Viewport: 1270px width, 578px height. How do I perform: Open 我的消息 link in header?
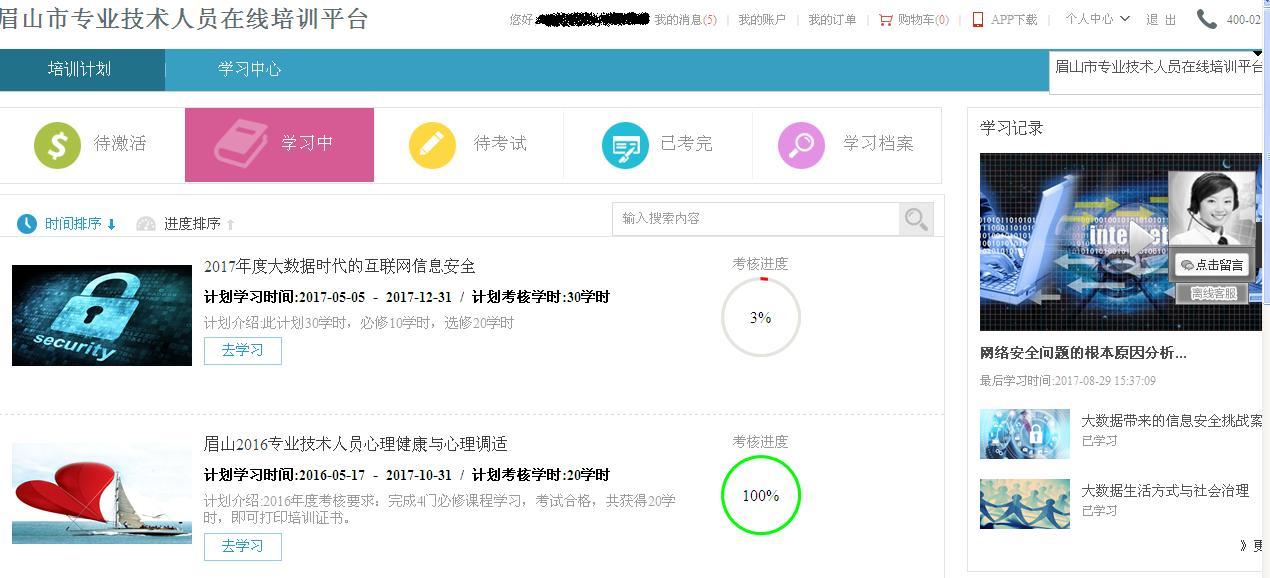[x=685, y=20]
